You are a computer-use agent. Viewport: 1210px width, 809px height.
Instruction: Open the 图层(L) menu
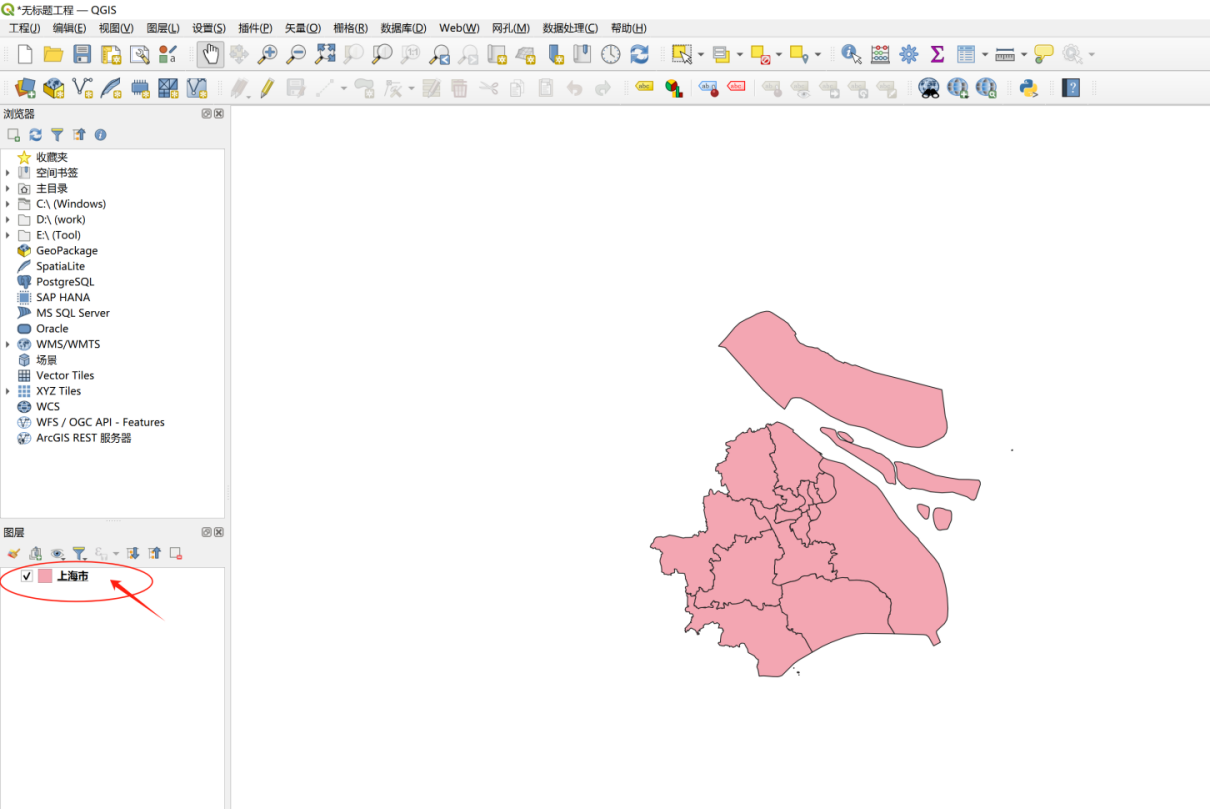(163, 28)
